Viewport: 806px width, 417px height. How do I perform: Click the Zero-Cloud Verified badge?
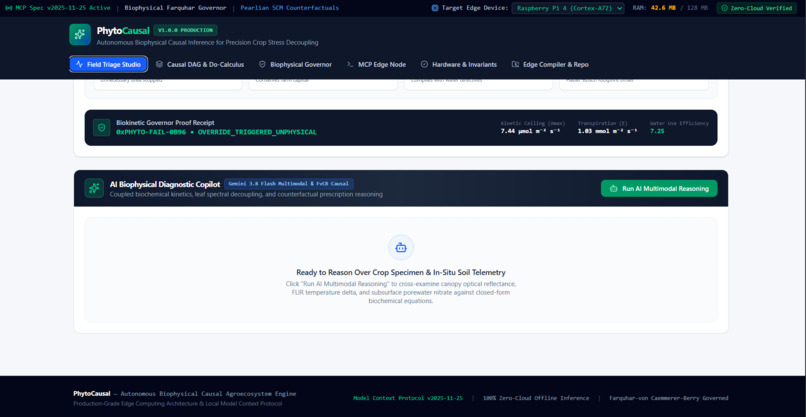tap(757, 8)
